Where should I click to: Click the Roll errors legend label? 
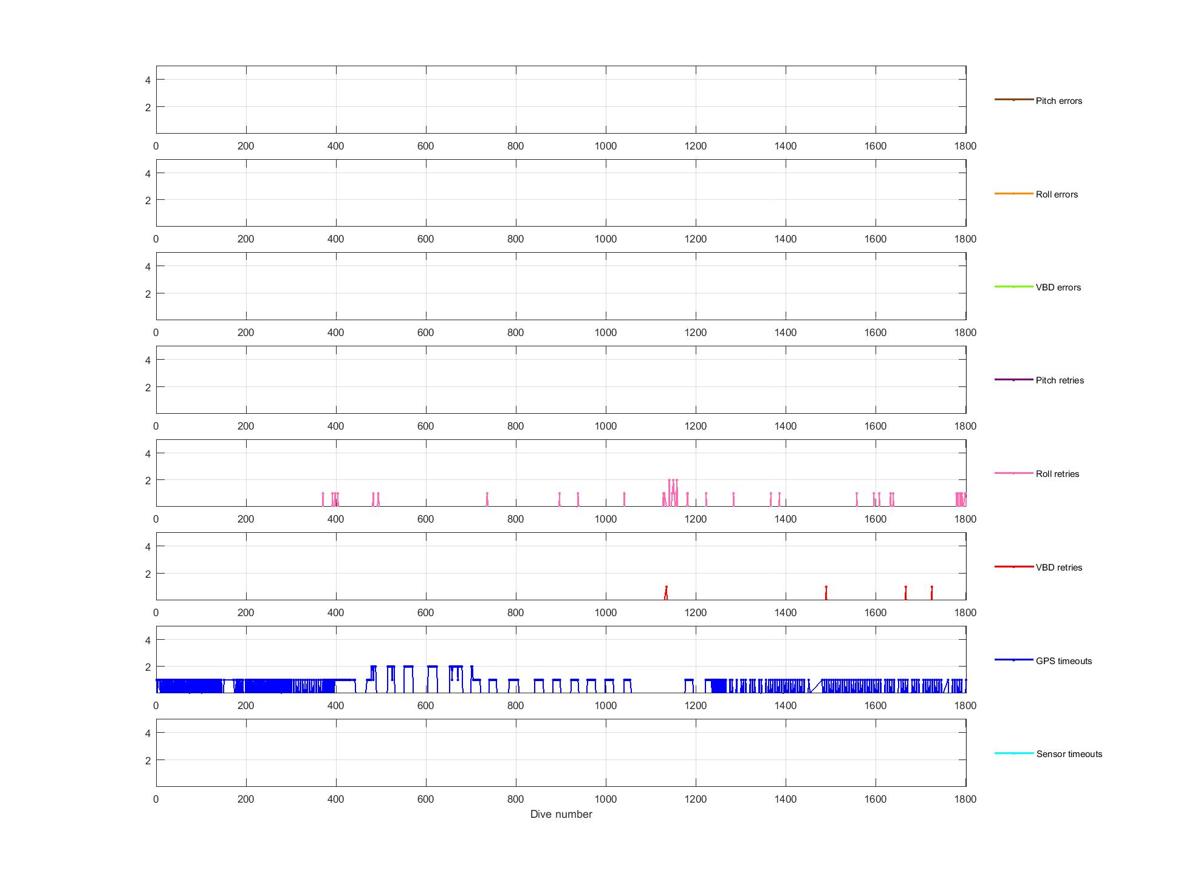click(x=1056, y=194)
